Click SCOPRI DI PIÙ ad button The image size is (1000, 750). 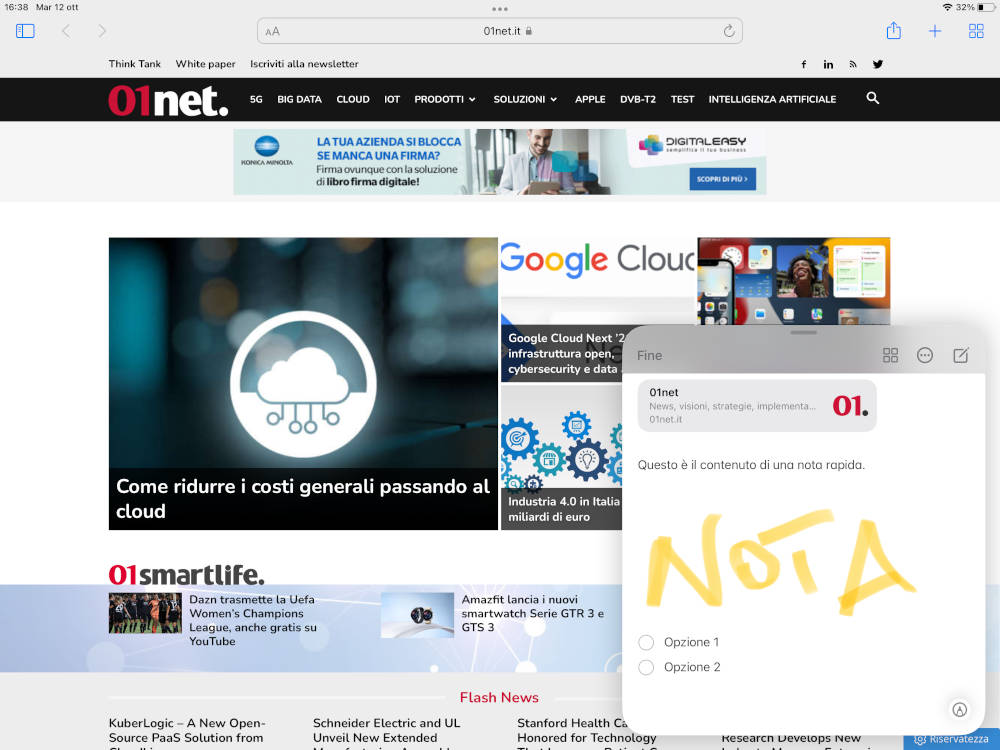point(722,179)
